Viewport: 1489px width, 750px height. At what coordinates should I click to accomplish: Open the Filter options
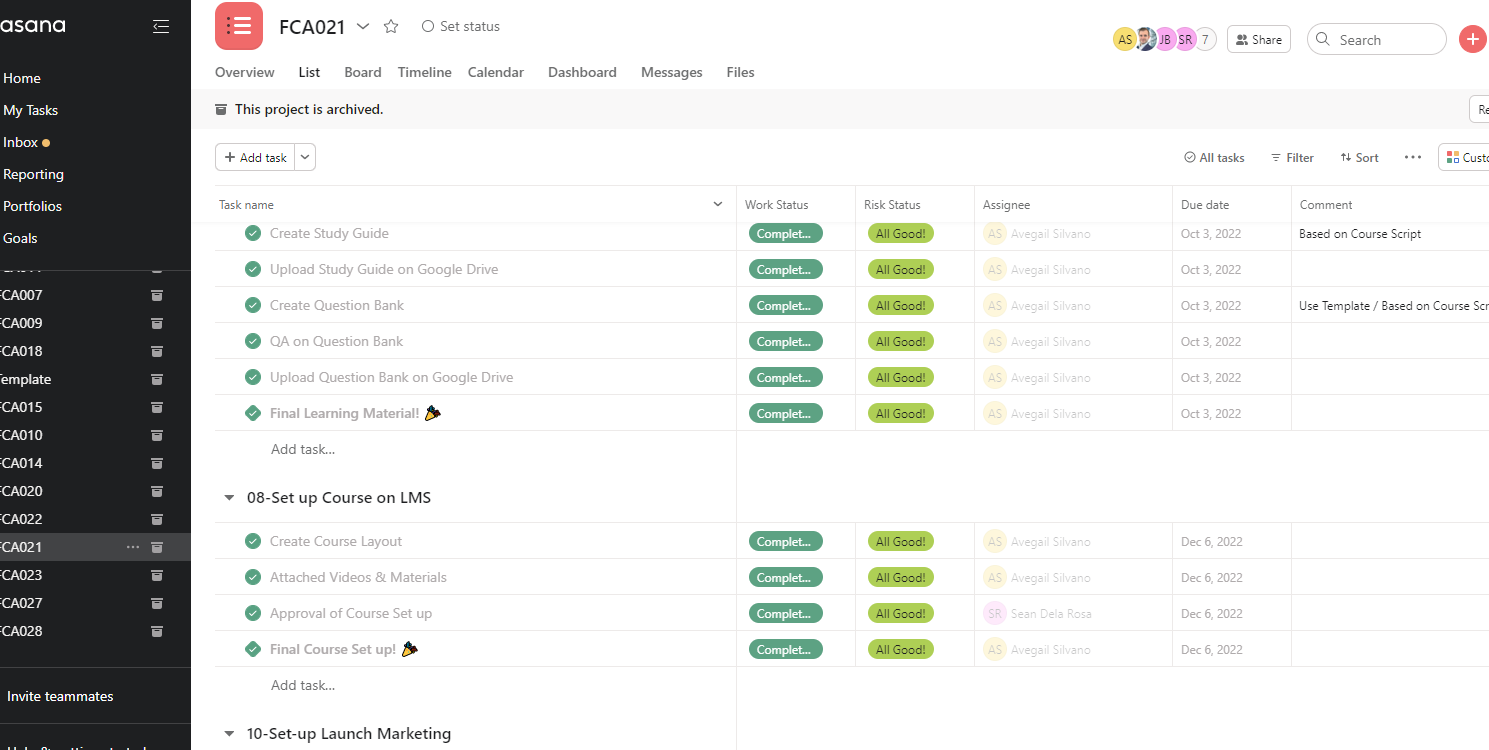tap(1292, 158)
